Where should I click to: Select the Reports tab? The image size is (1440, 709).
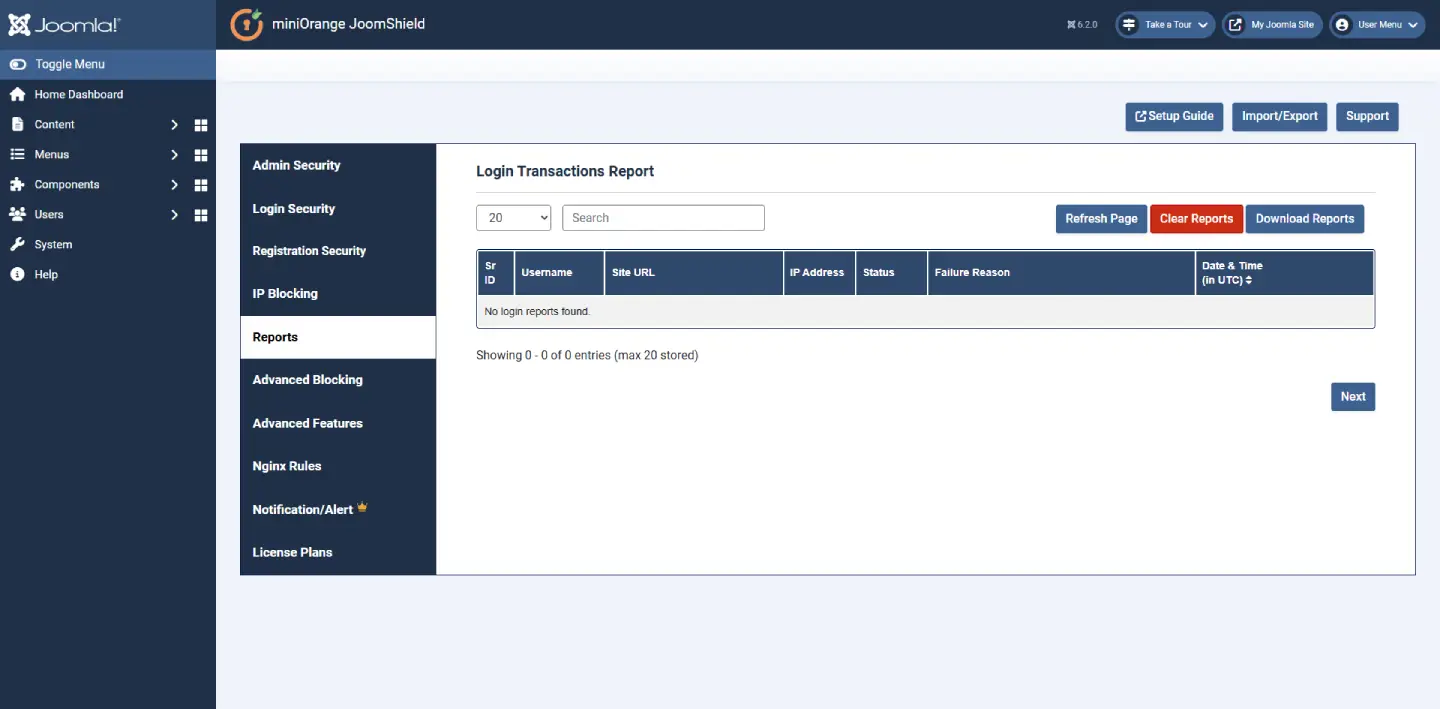pyautogui.click(x=338, y=337)
